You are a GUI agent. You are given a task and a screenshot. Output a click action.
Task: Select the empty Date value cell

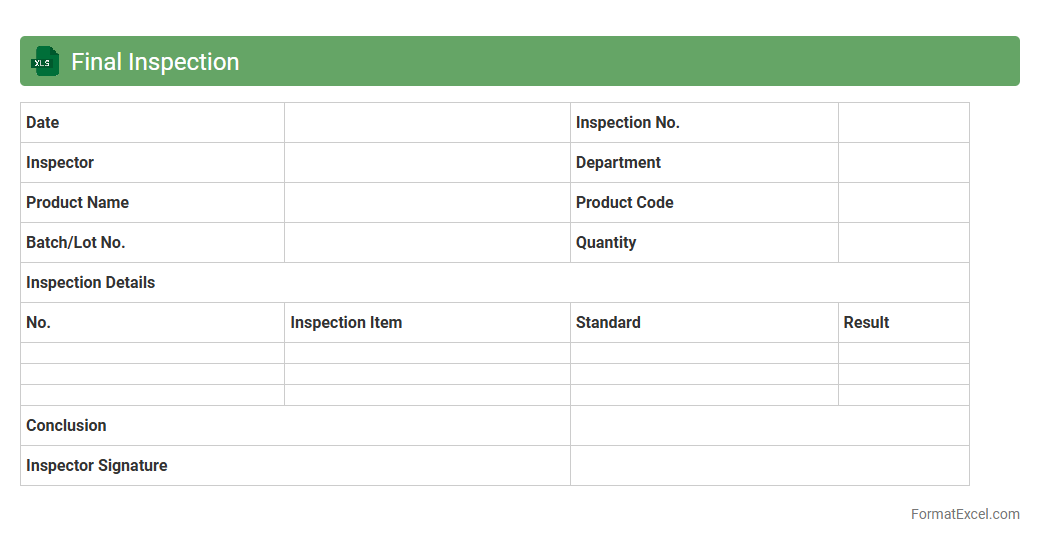tap(427, 123)
